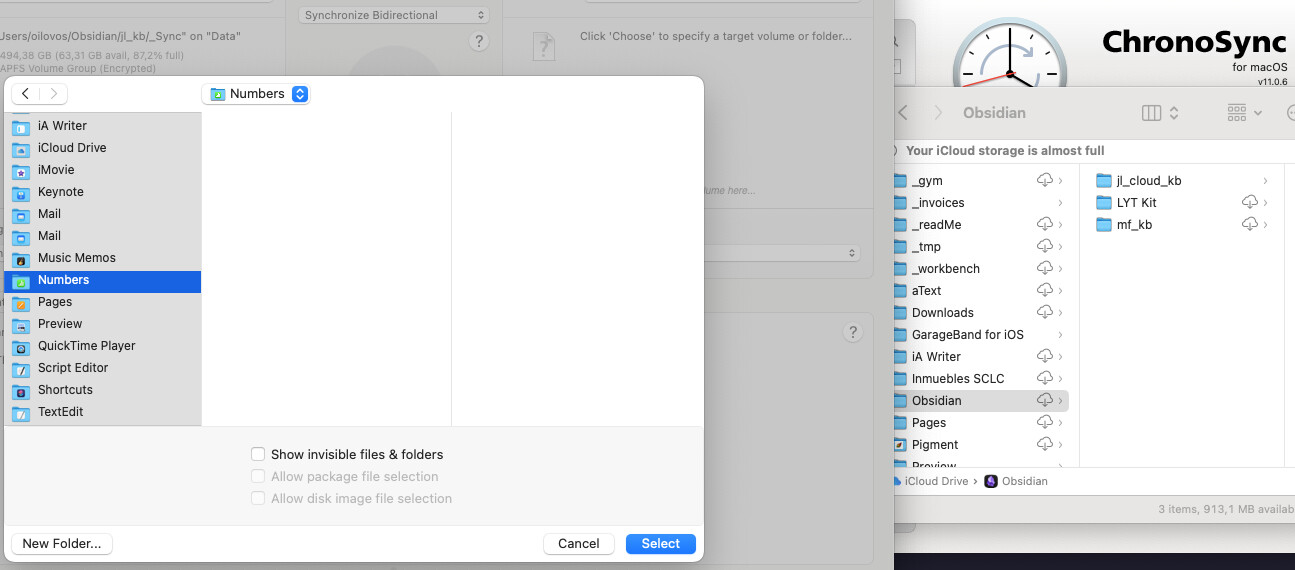Click the New Folder... button
Image resolution: width=1295 pixels, height=570 pixels.
pyautogui.click(x=62, y=544)
